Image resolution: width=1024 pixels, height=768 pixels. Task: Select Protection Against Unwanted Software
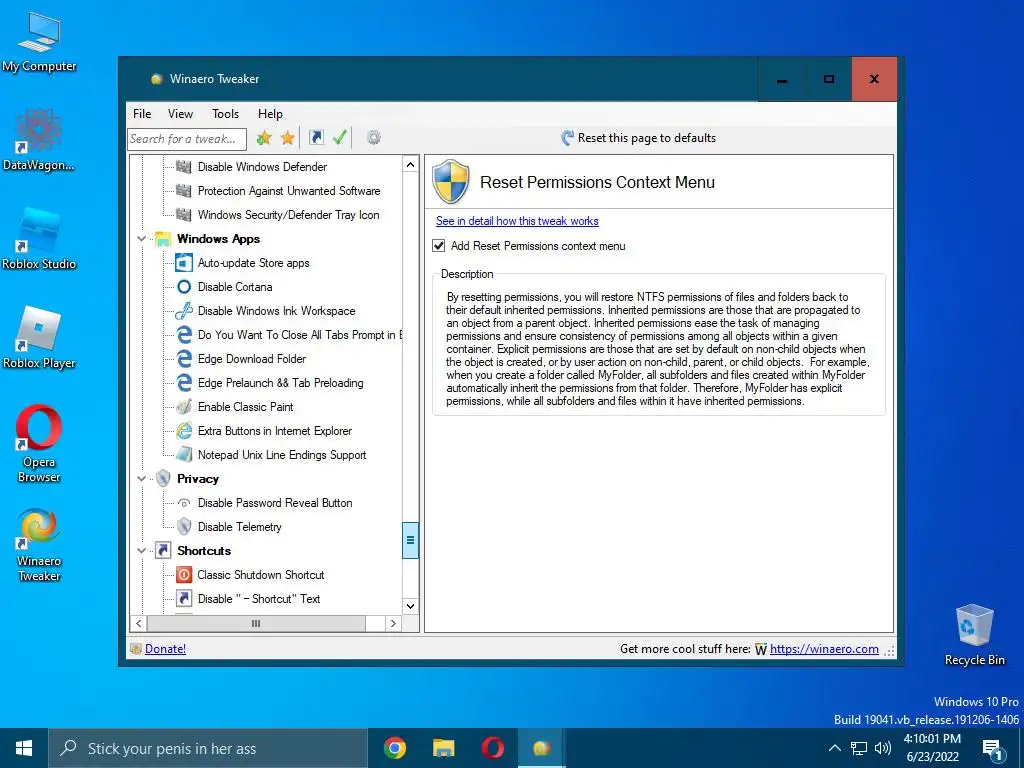[x=289, y=191]
